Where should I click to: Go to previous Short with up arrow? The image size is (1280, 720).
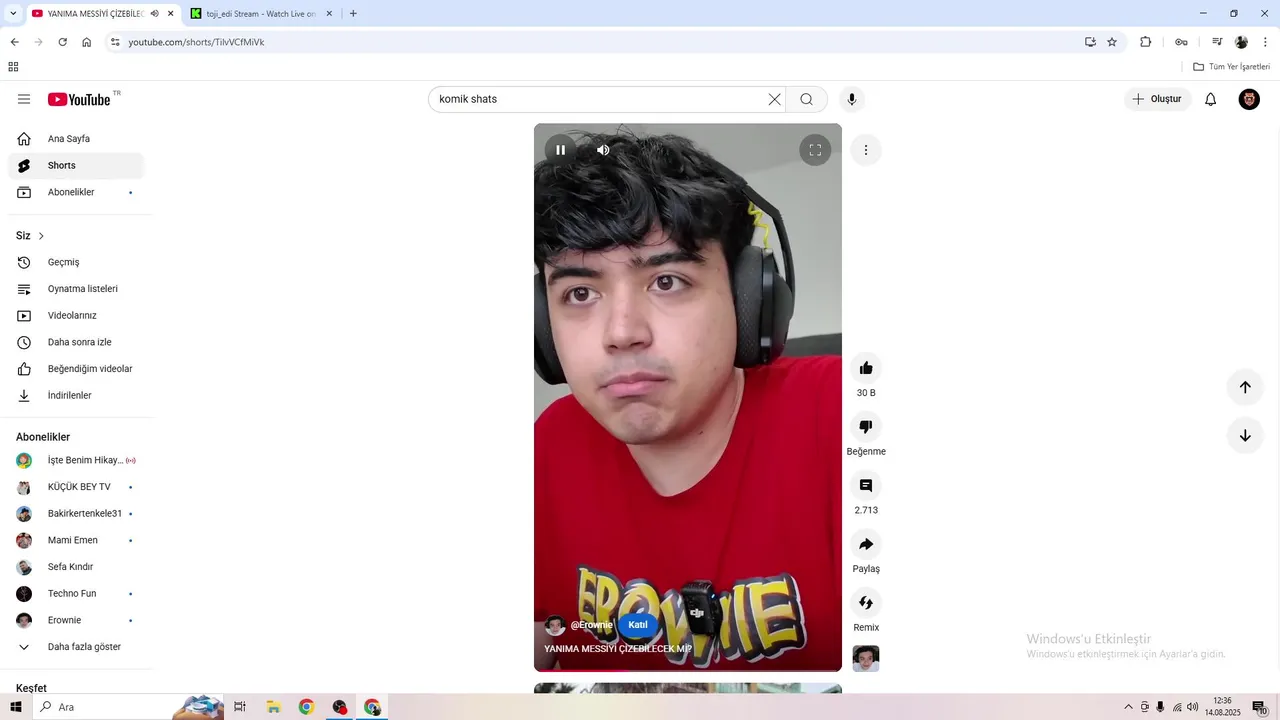pyautogui.click(x=1245, y=387)
